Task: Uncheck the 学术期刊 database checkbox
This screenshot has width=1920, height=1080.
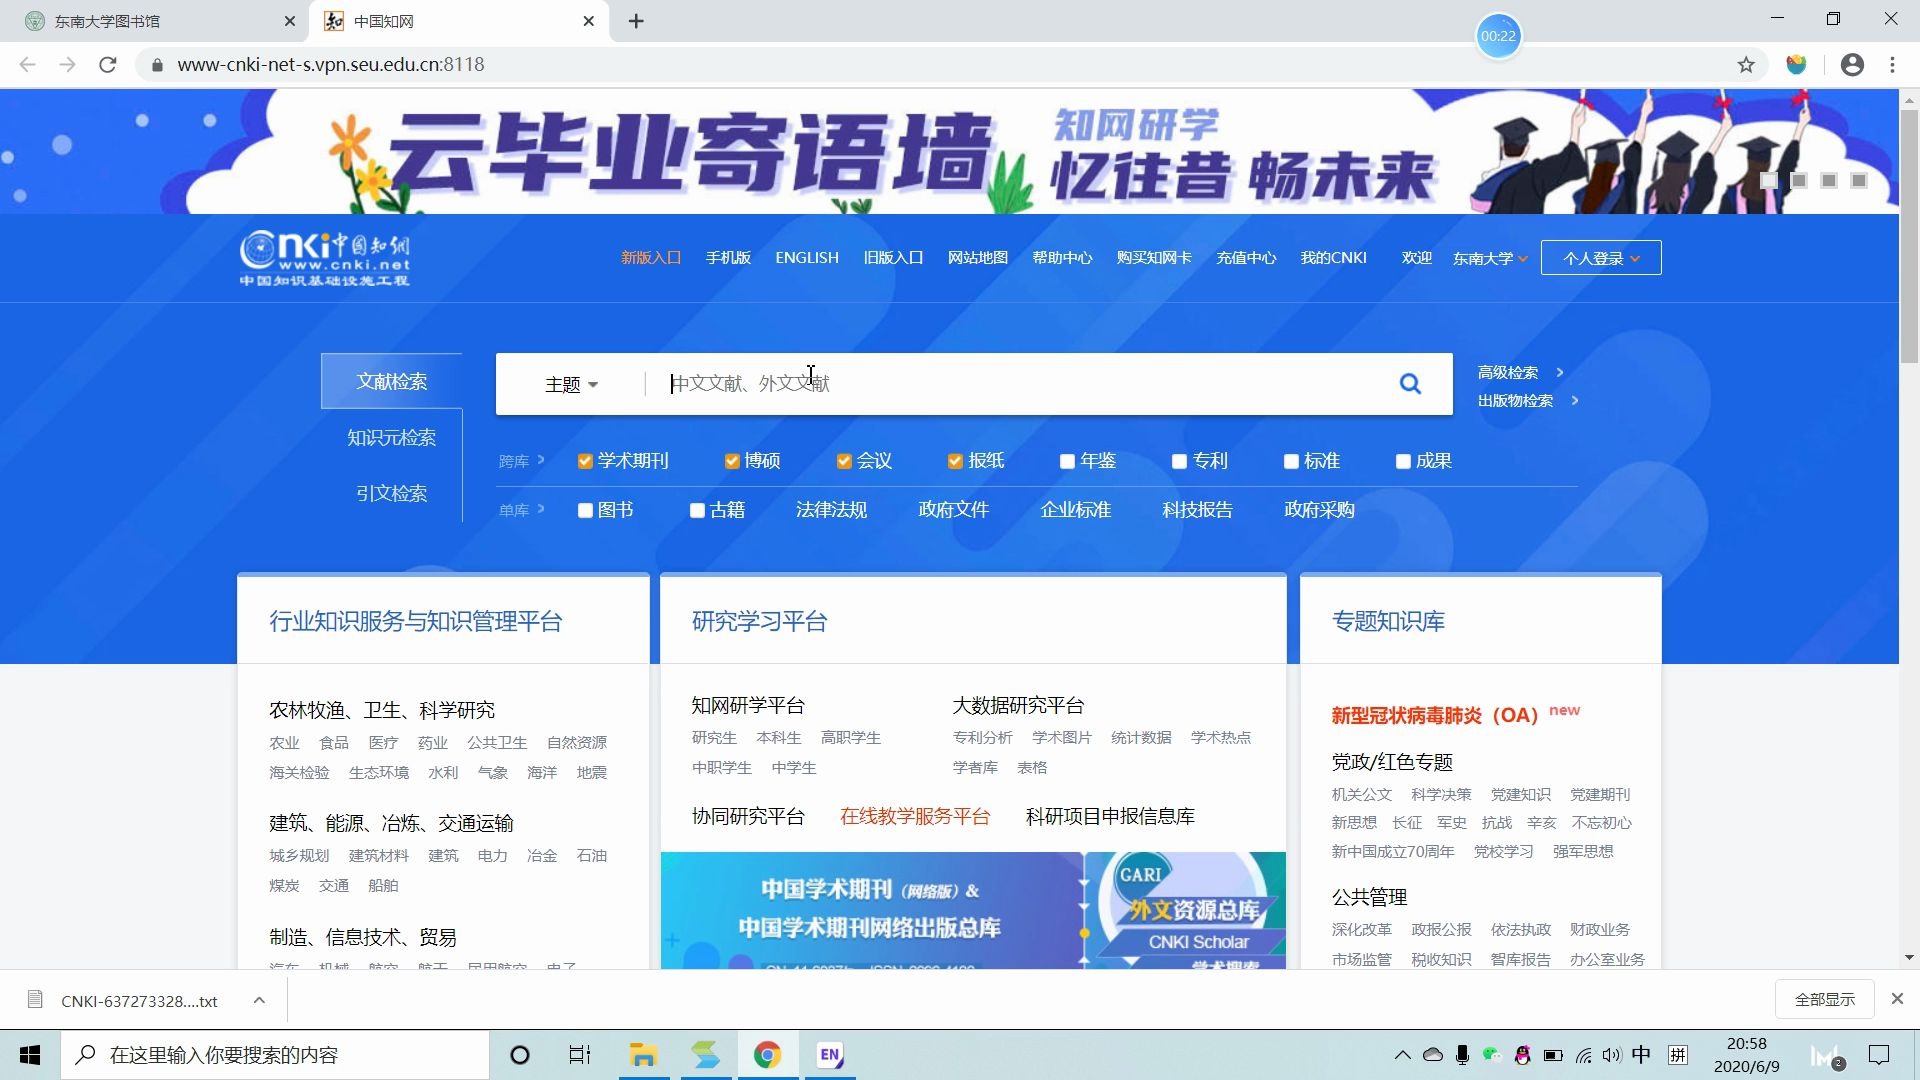Action: (584, 461)
